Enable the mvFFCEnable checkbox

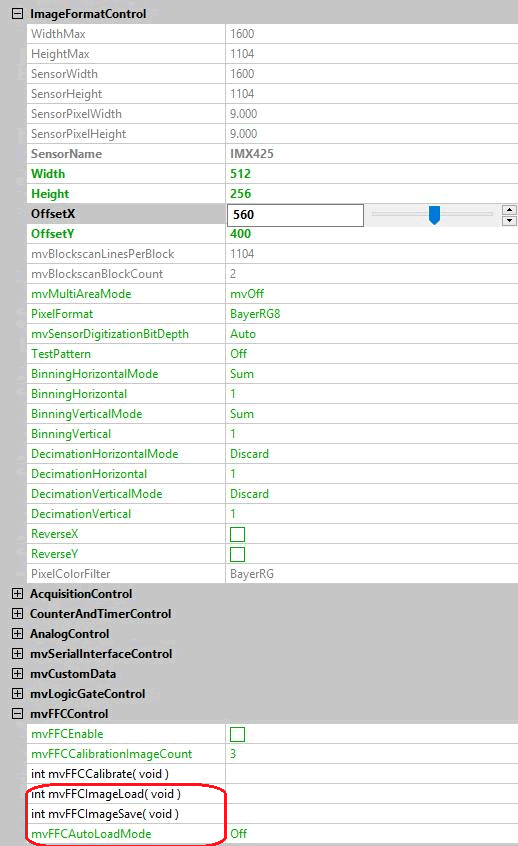tap(237, 734)
